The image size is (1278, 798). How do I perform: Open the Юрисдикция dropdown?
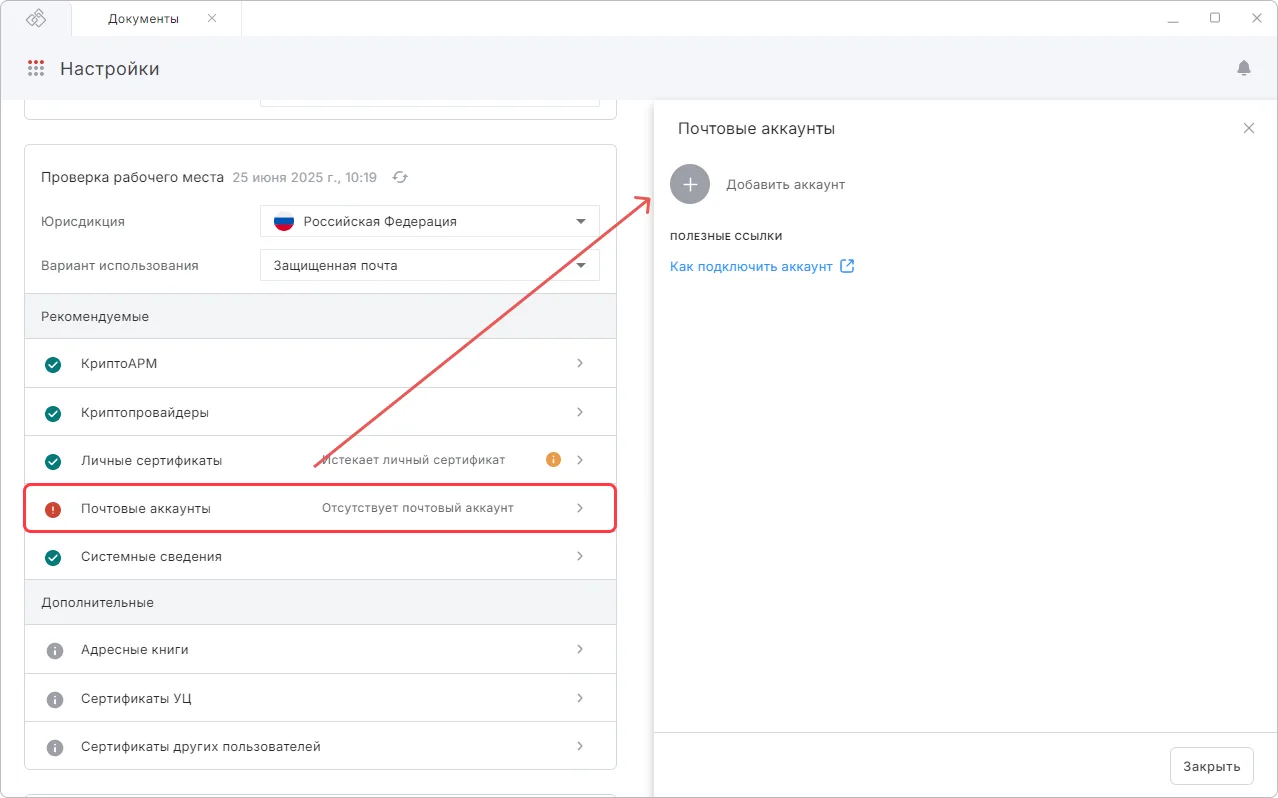(430, 221)
